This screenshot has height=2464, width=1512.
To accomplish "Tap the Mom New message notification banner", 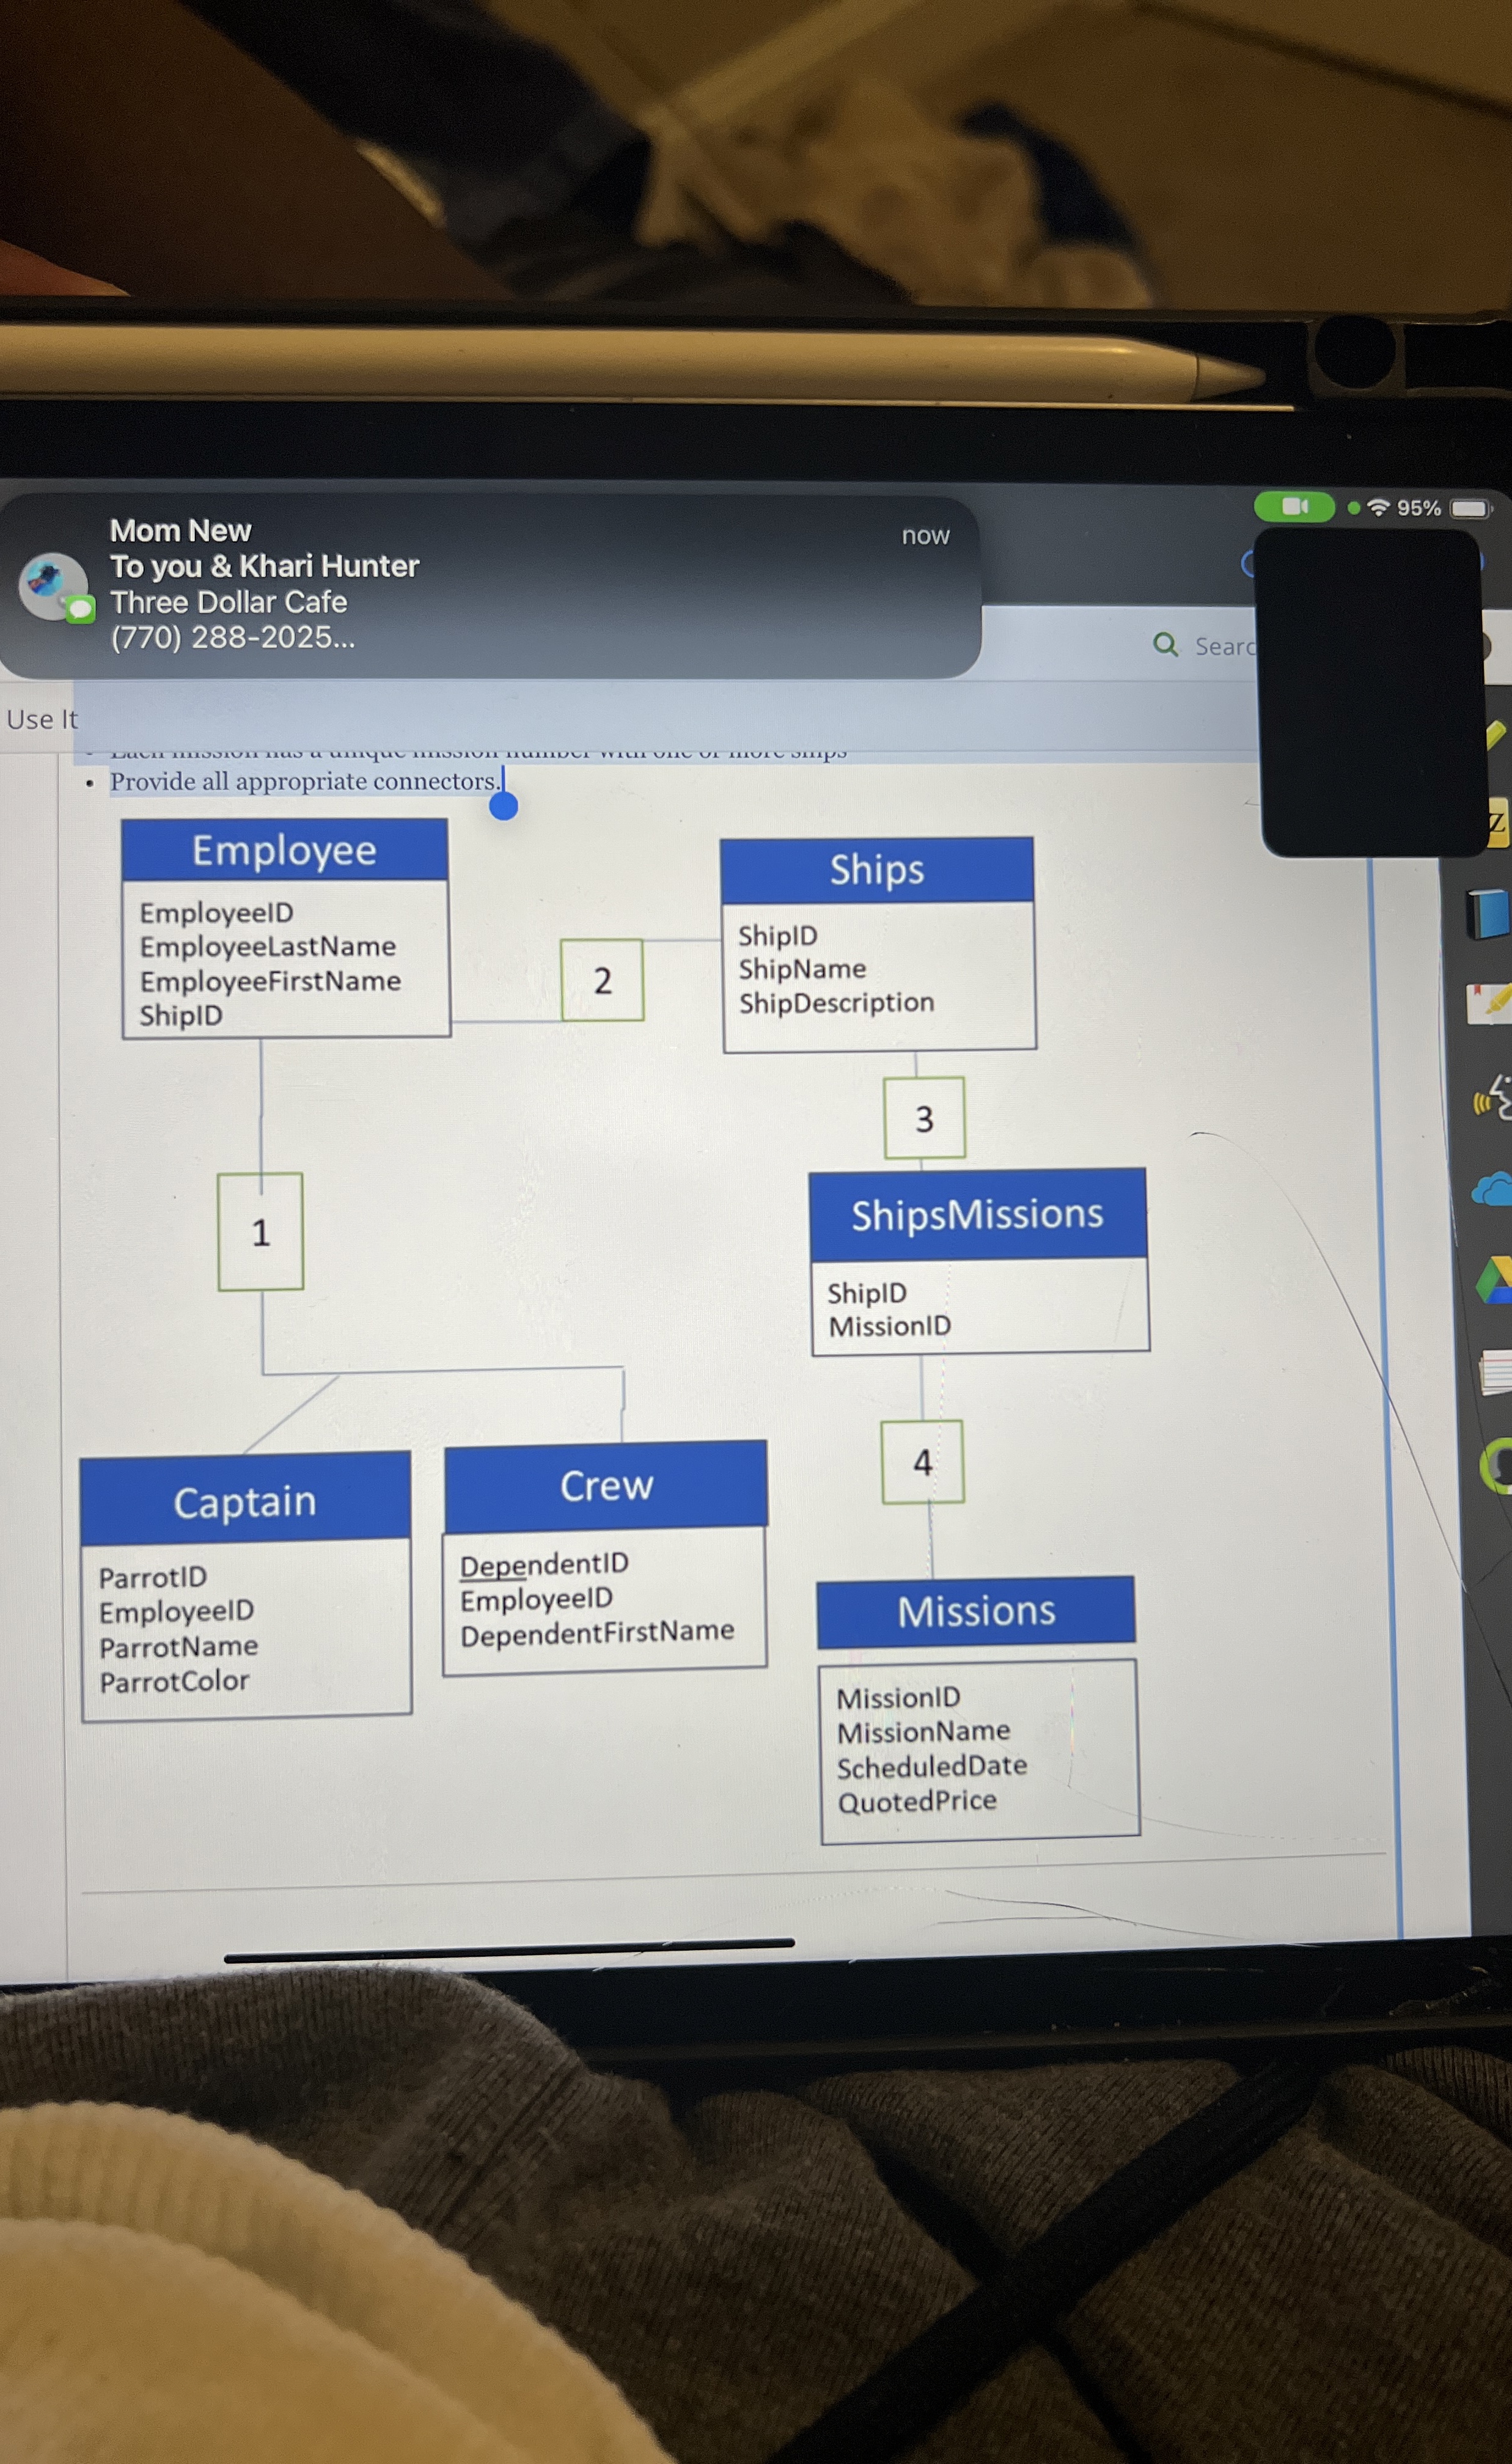I will (x=490, y=585).
